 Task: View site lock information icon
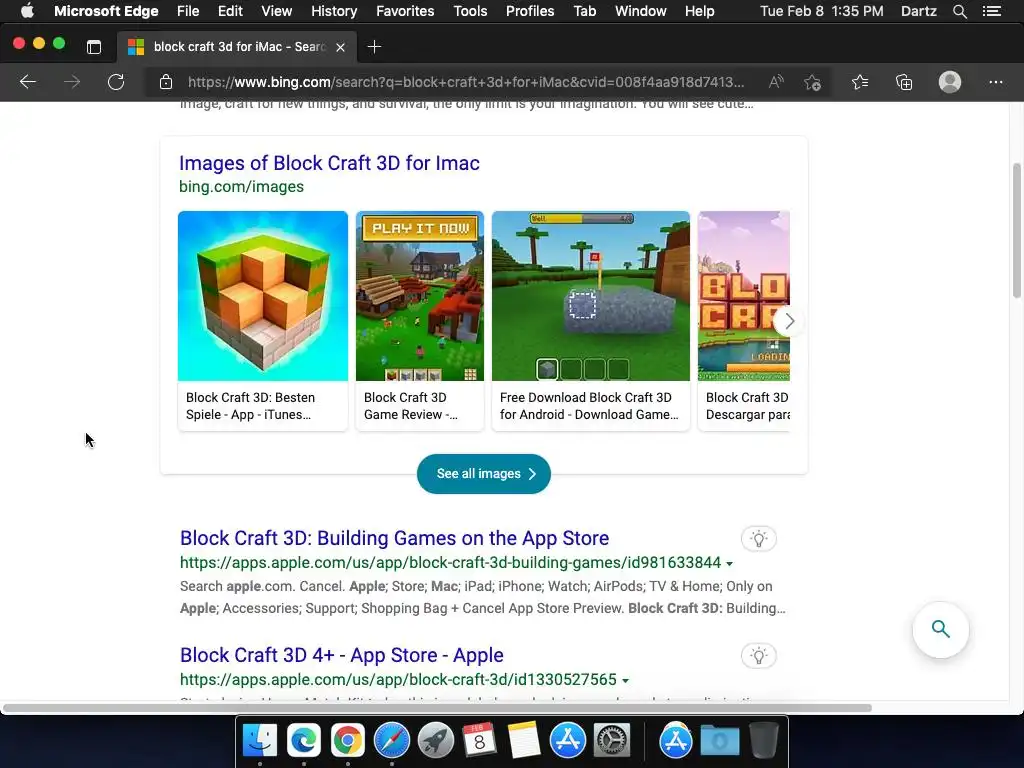[166, 82]
